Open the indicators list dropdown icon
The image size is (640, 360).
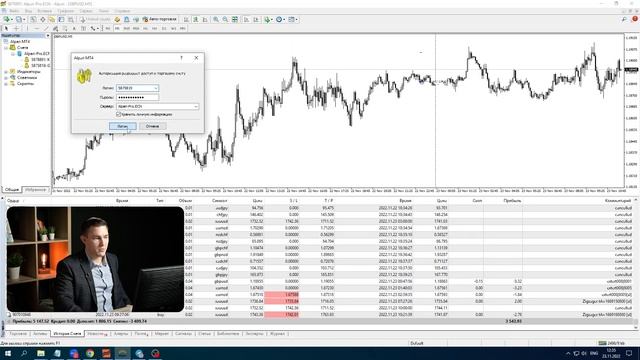(x=269, y=19)
